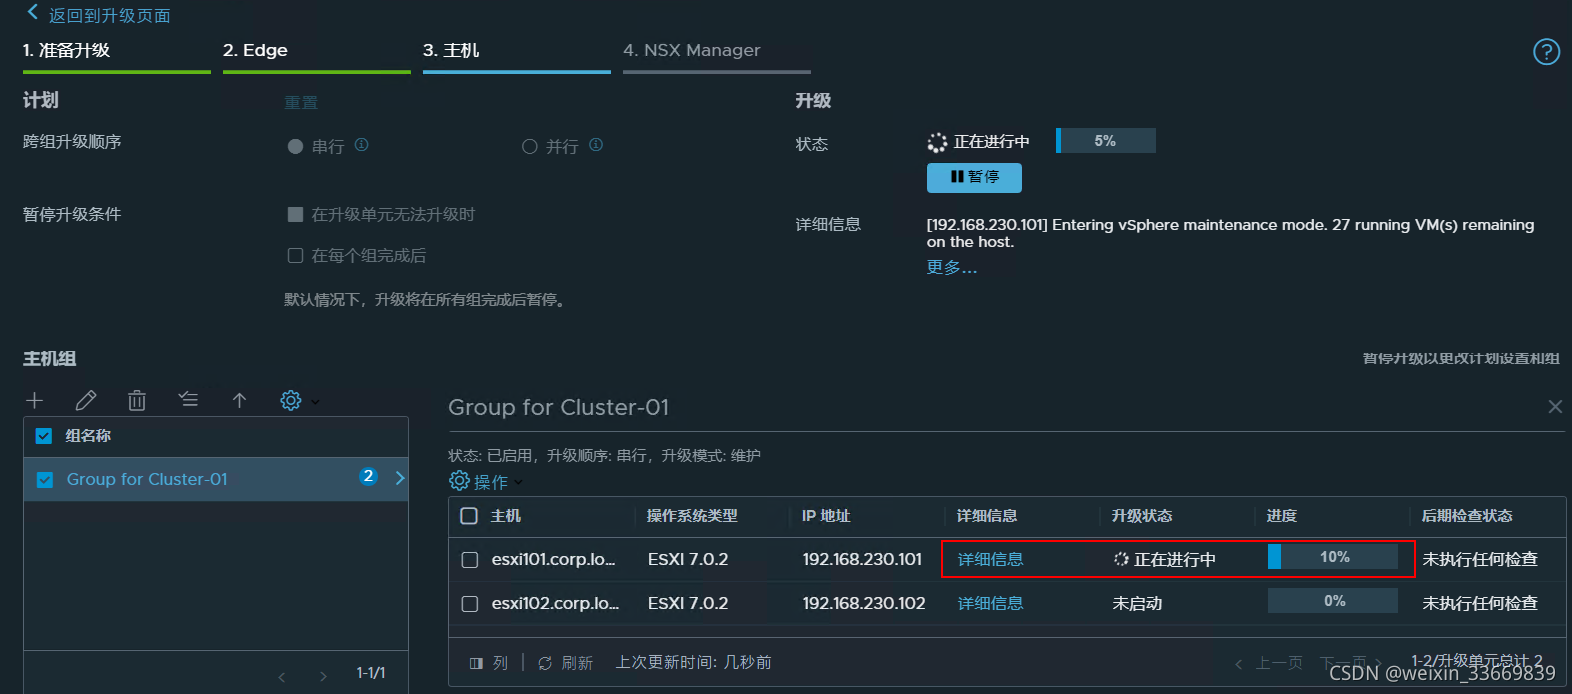This screenshot has width=1572, height=694.
Task: Click the reorder host groups icon
Action: (x=188, y=400)
